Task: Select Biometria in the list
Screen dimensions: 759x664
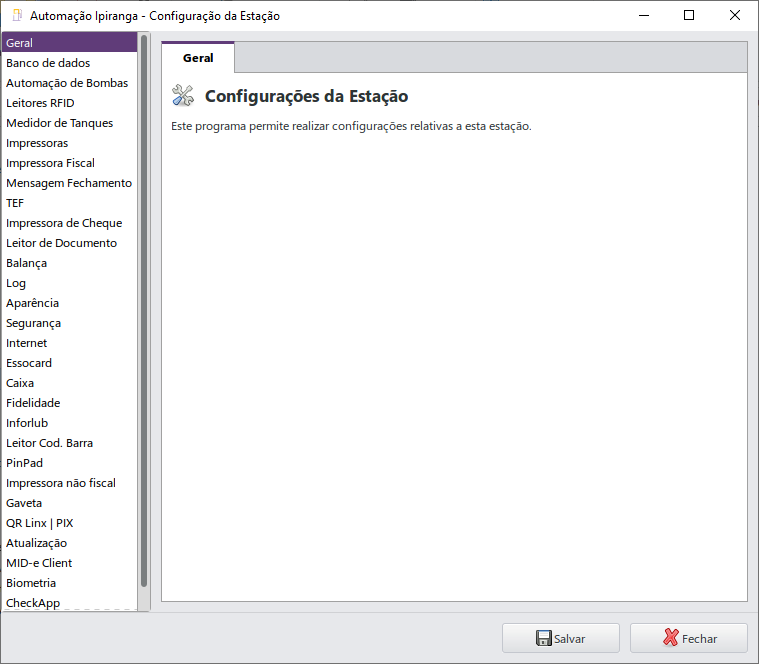Action: click(70, 583)
